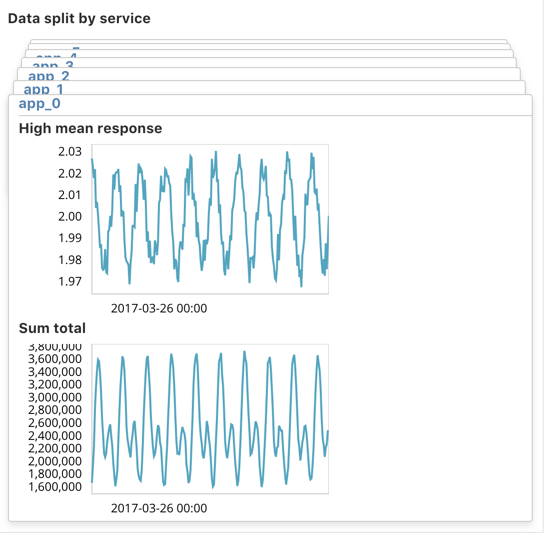Click the High mean response line chart
544x535 pixels.
coord(210,219)
